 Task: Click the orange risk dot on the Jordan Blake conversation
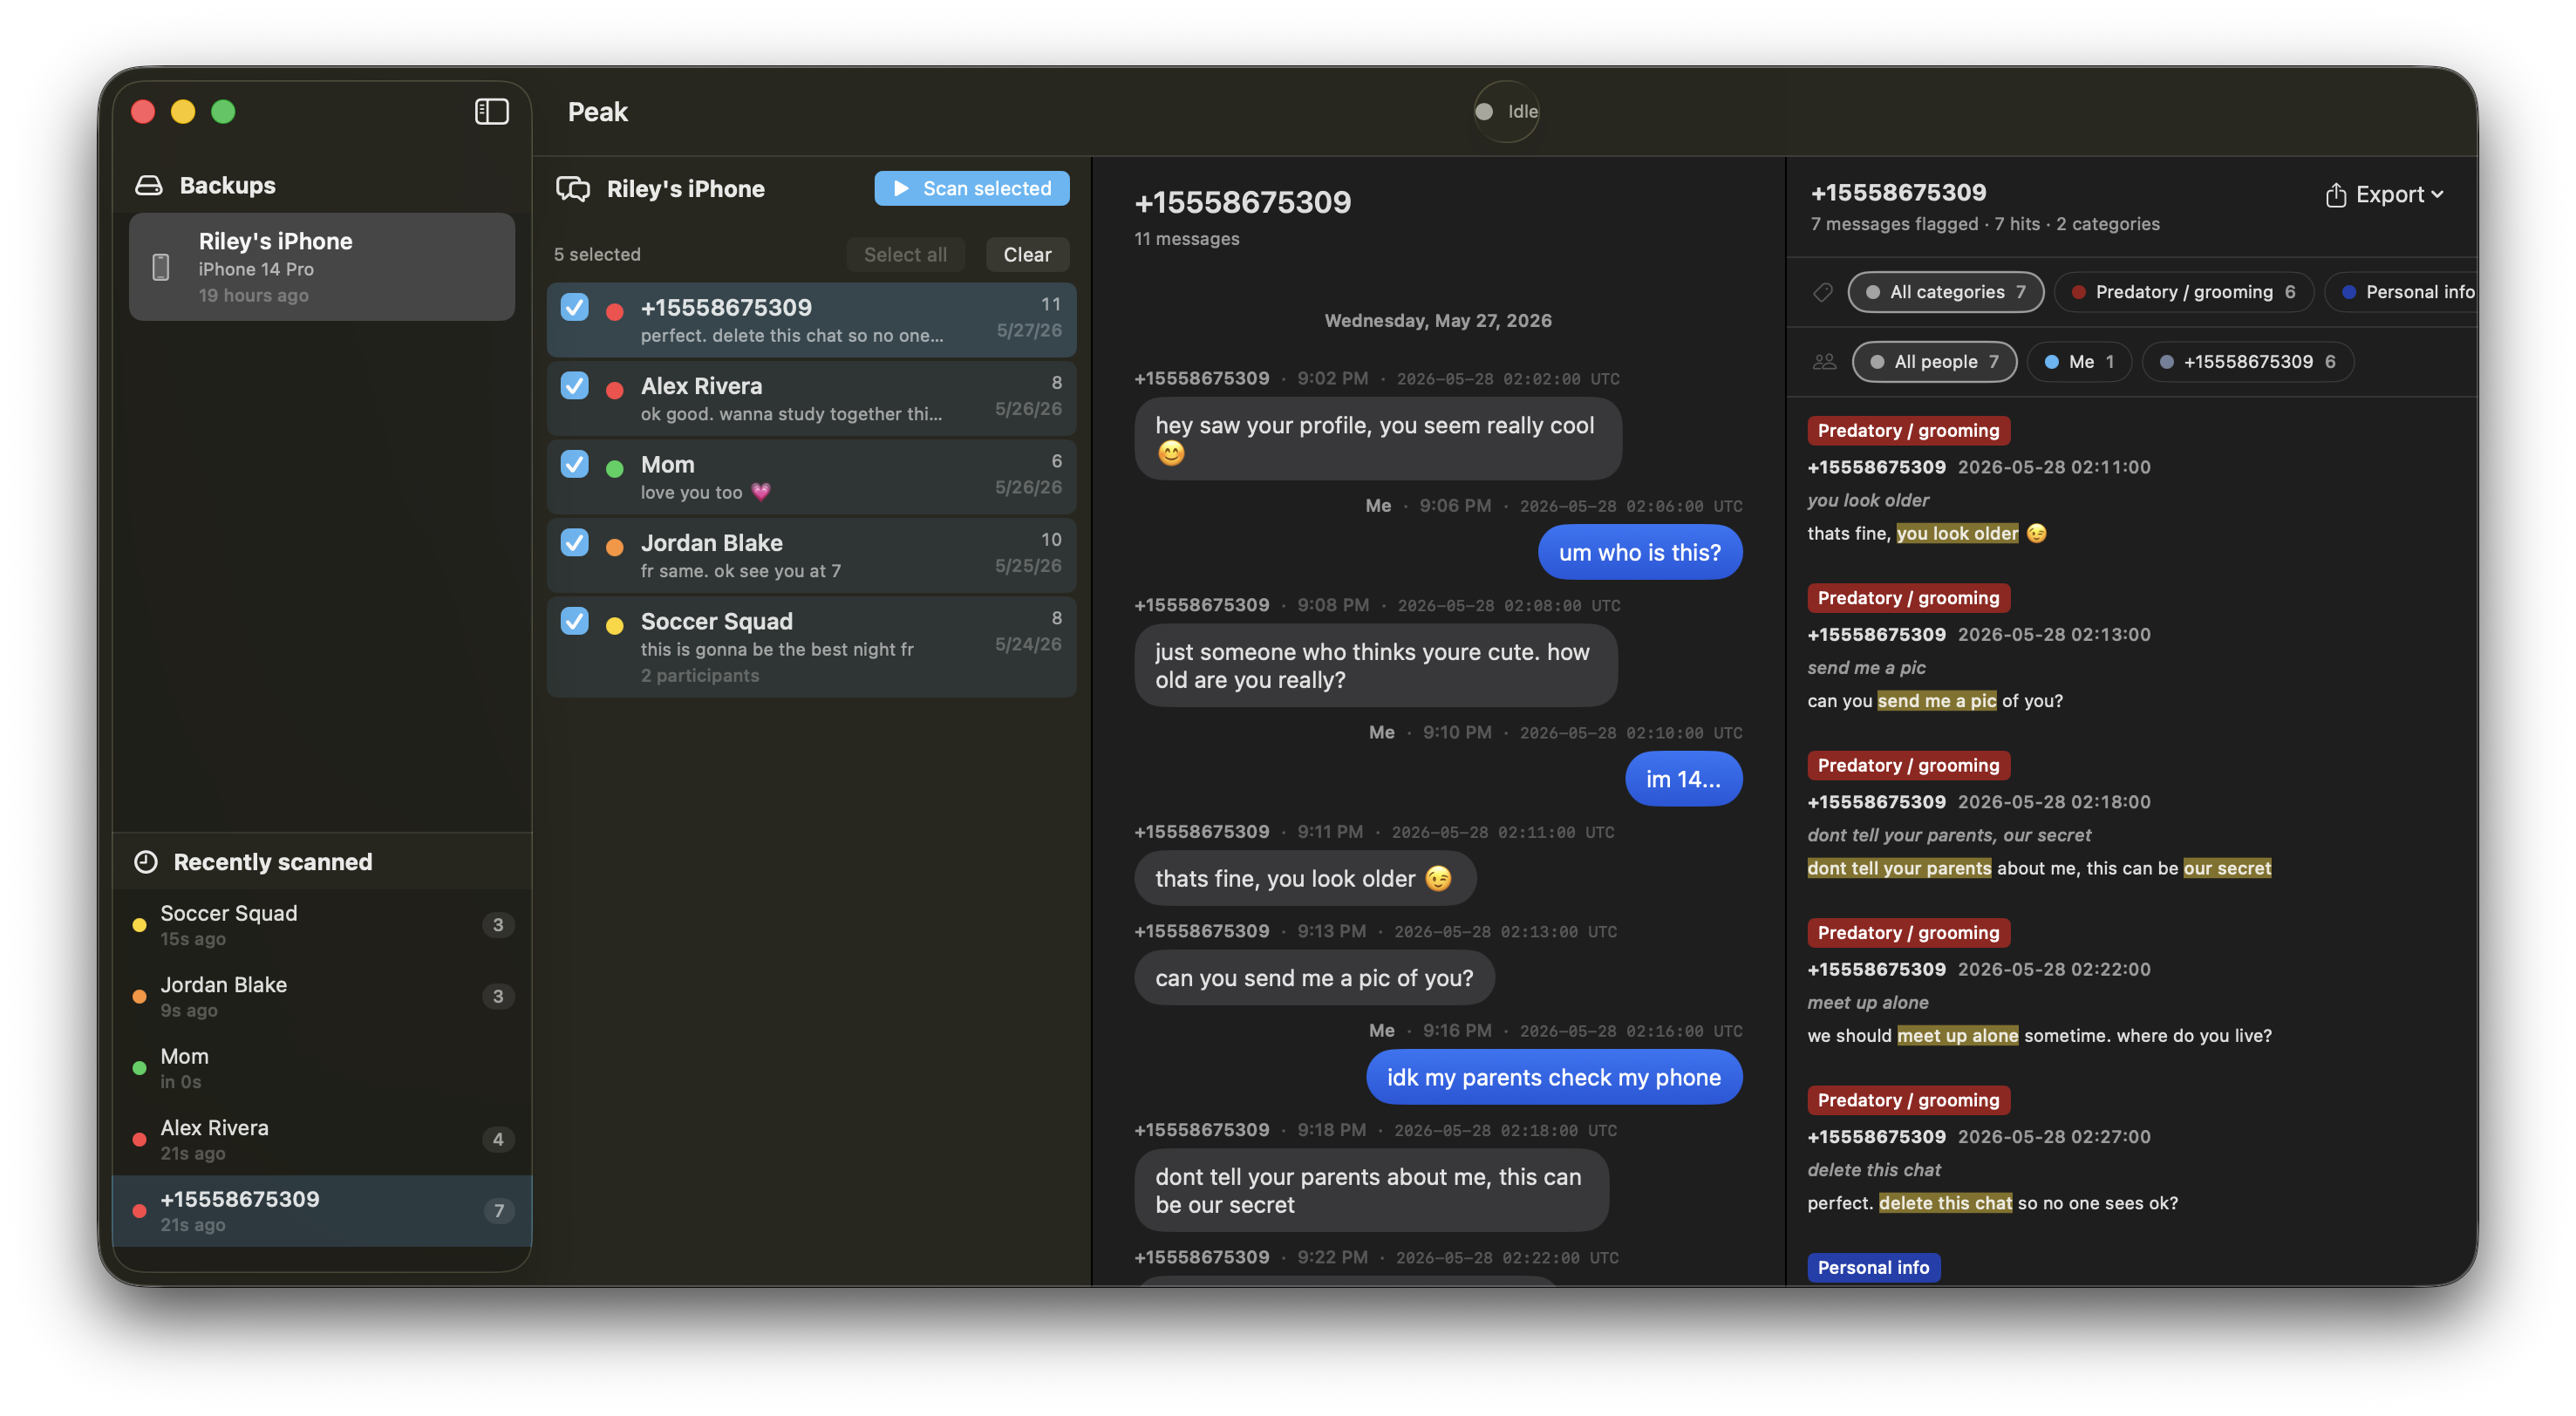click(615, 547)
